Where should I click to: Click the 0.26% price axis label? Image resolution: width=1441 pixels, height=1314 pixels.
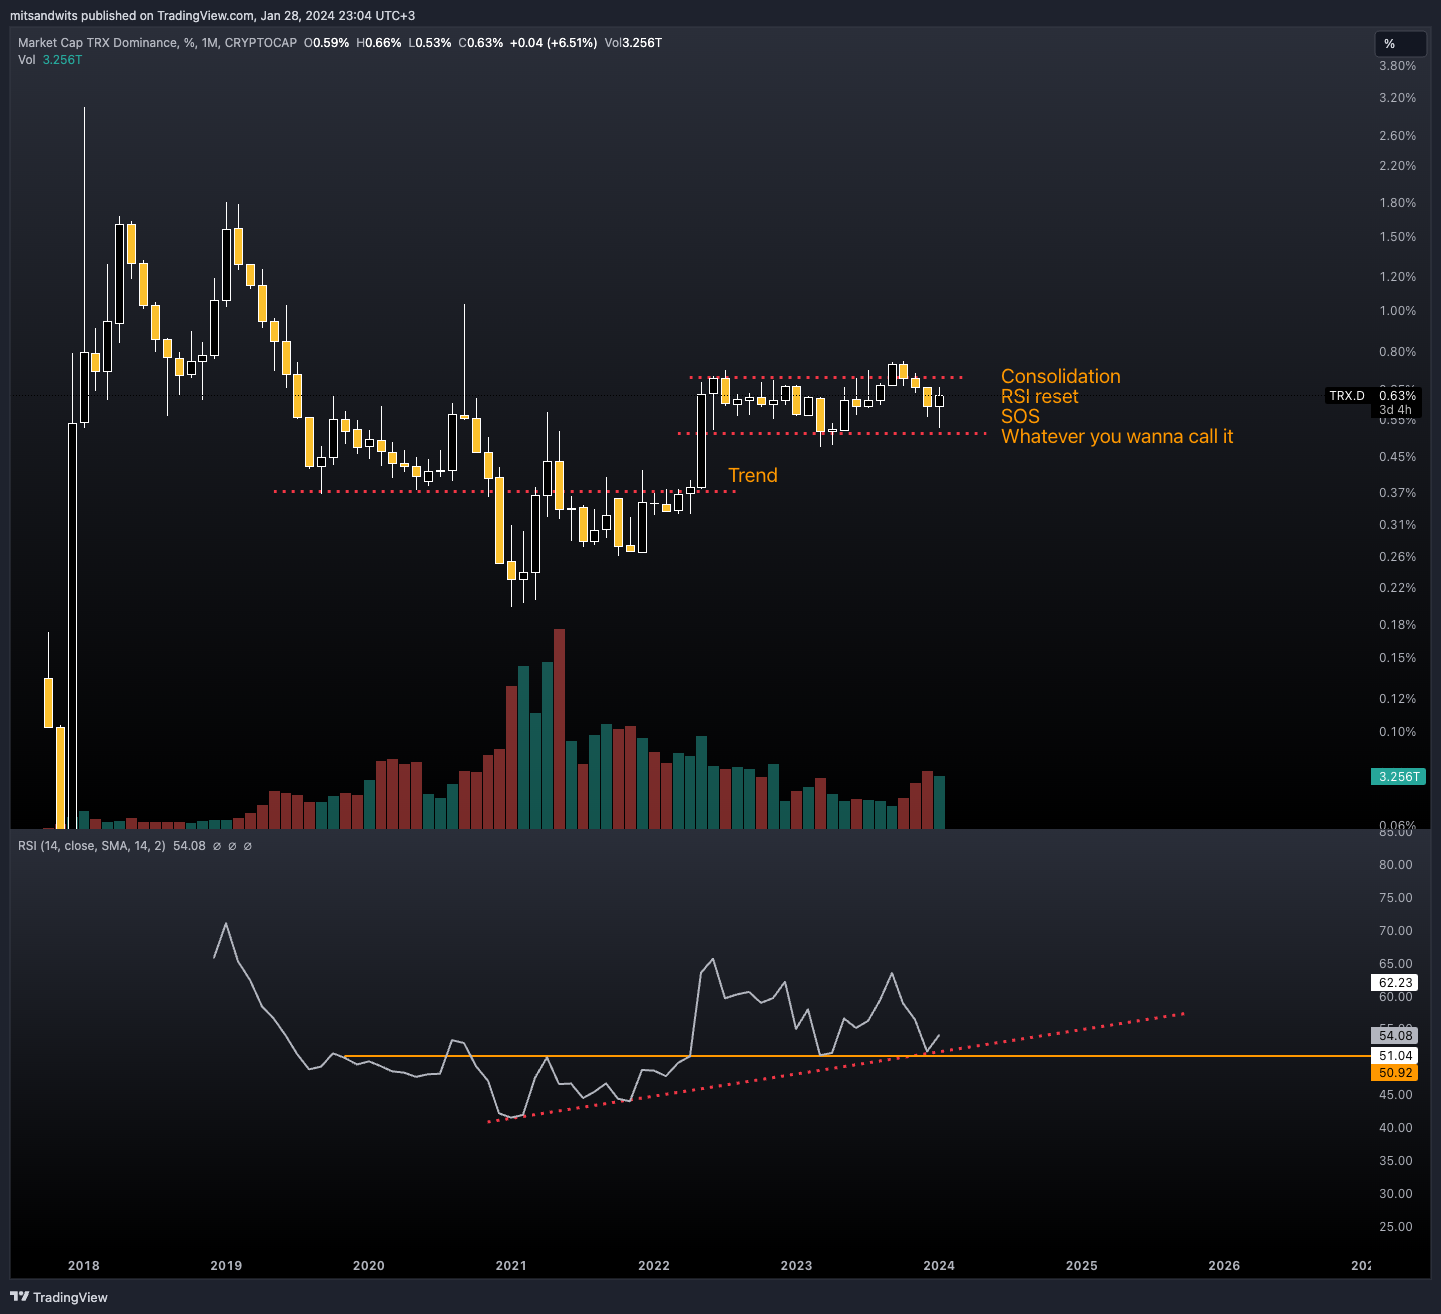[x=1398, y=557]
